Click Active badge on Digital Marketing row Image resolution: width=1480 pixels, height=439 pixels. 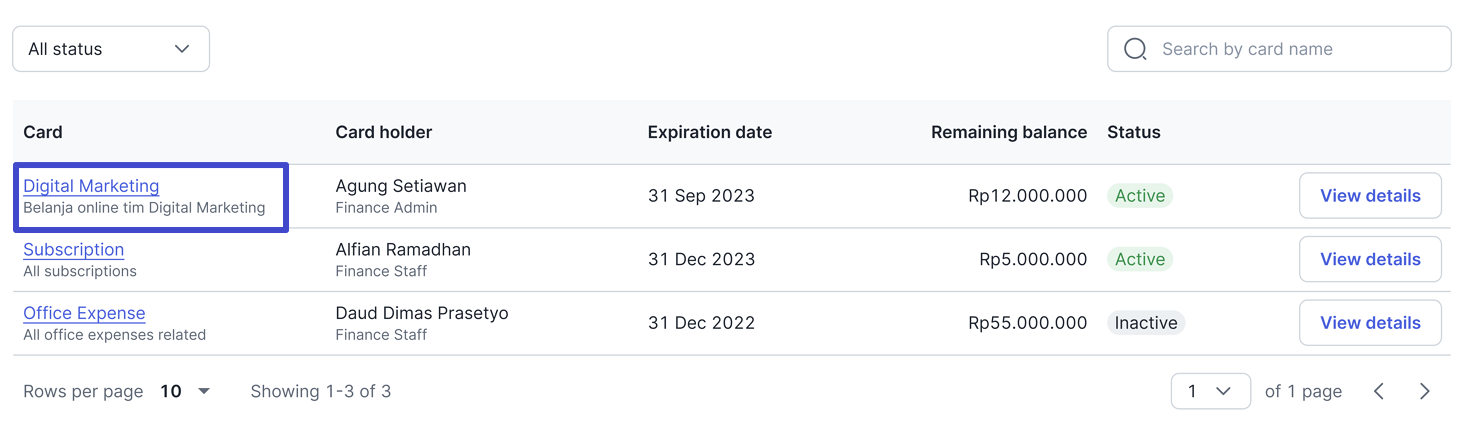1140,196
